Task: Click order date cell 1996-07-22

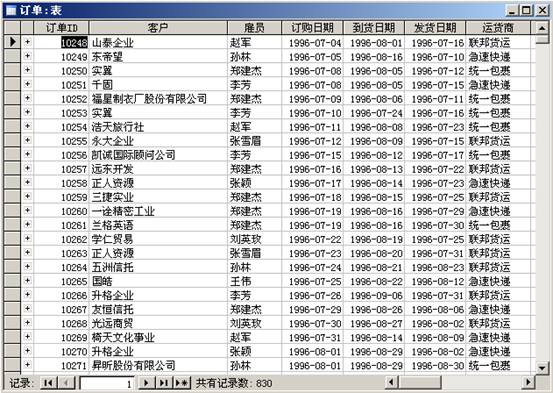Action: (x=312, y=239)
